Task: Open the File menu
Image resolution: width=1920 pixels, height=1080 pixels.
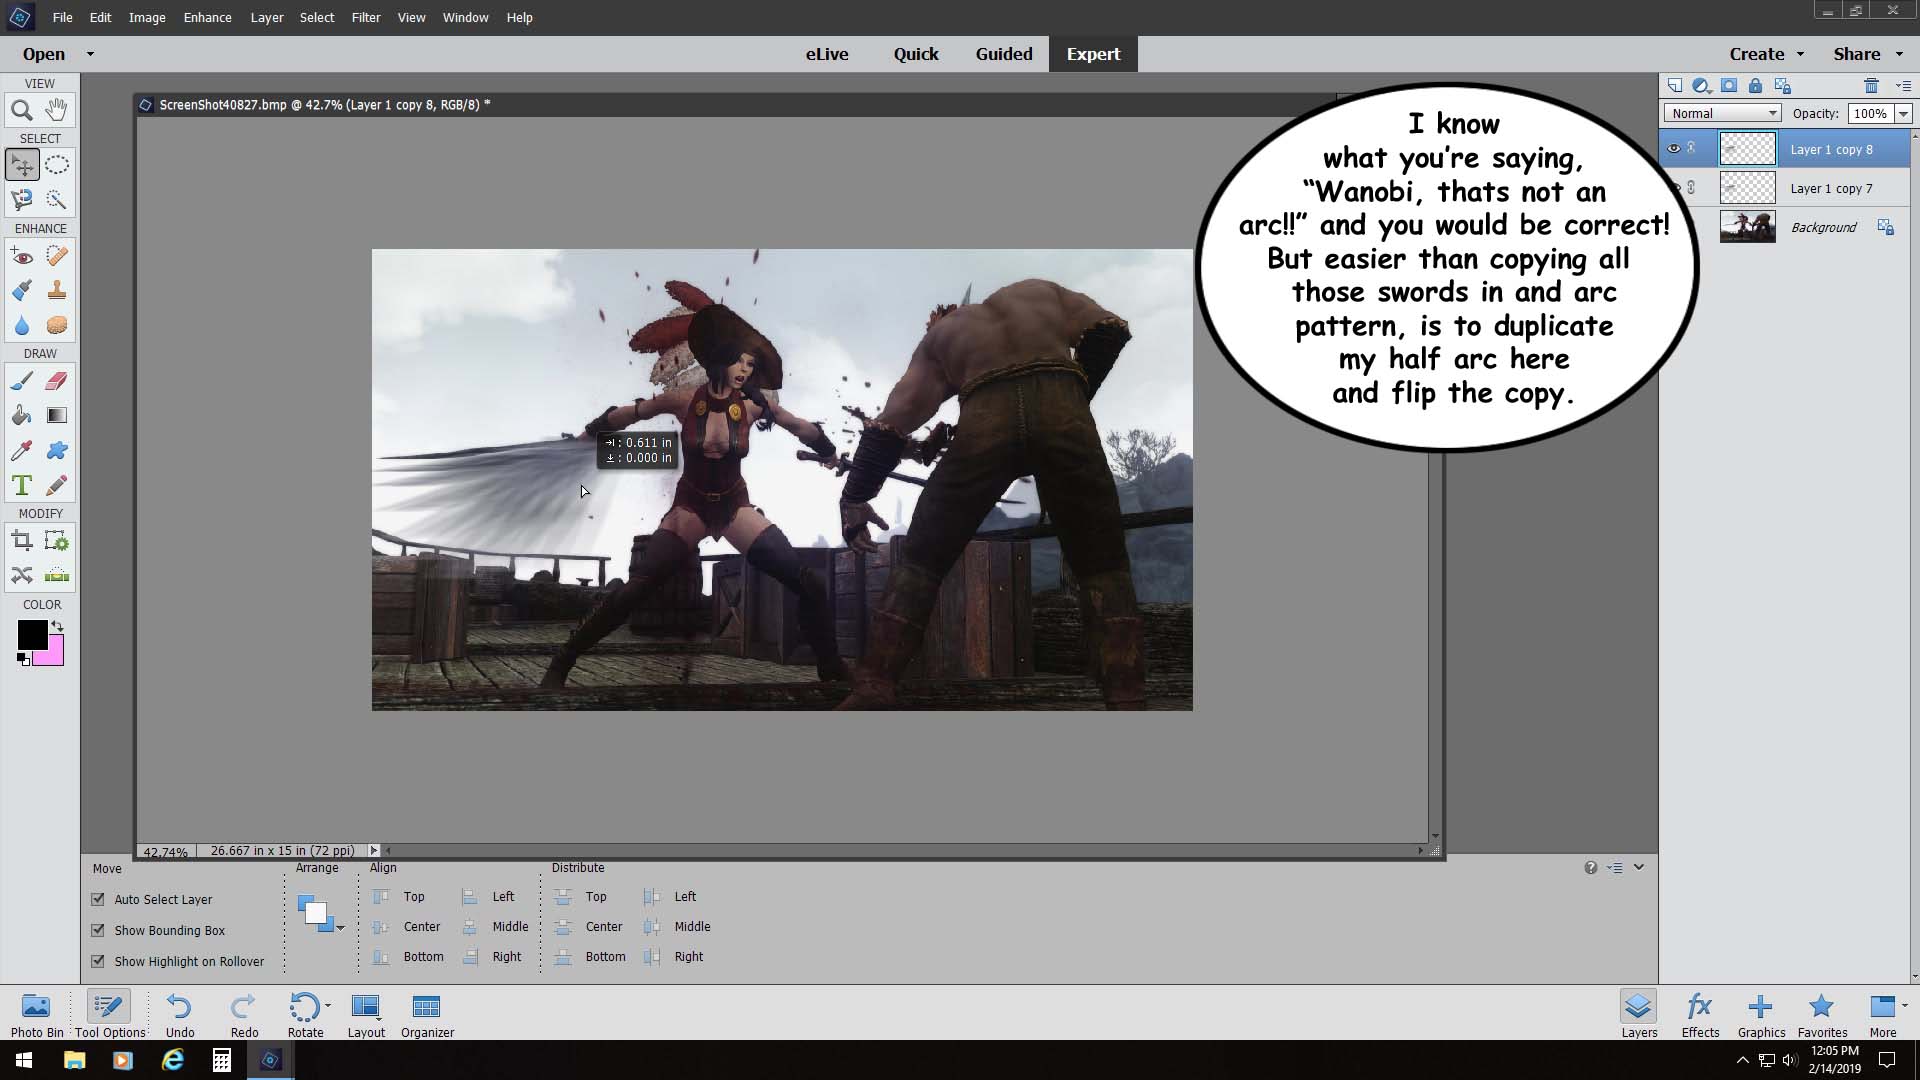Action: pos(62,17)
